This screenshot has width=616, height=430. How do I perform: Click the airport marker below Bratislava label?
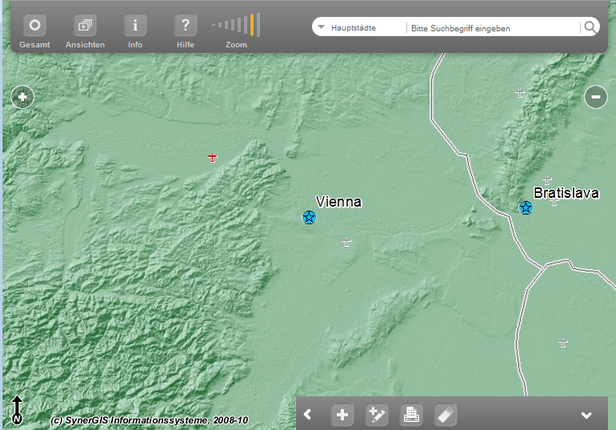tap(554, 203)
